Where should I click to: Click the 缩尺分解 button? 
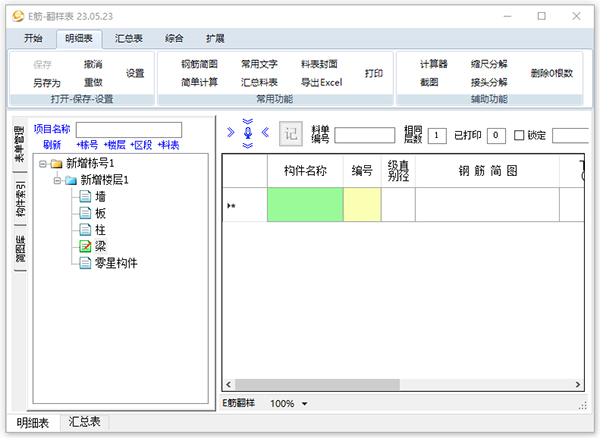[x=489, y=64]
